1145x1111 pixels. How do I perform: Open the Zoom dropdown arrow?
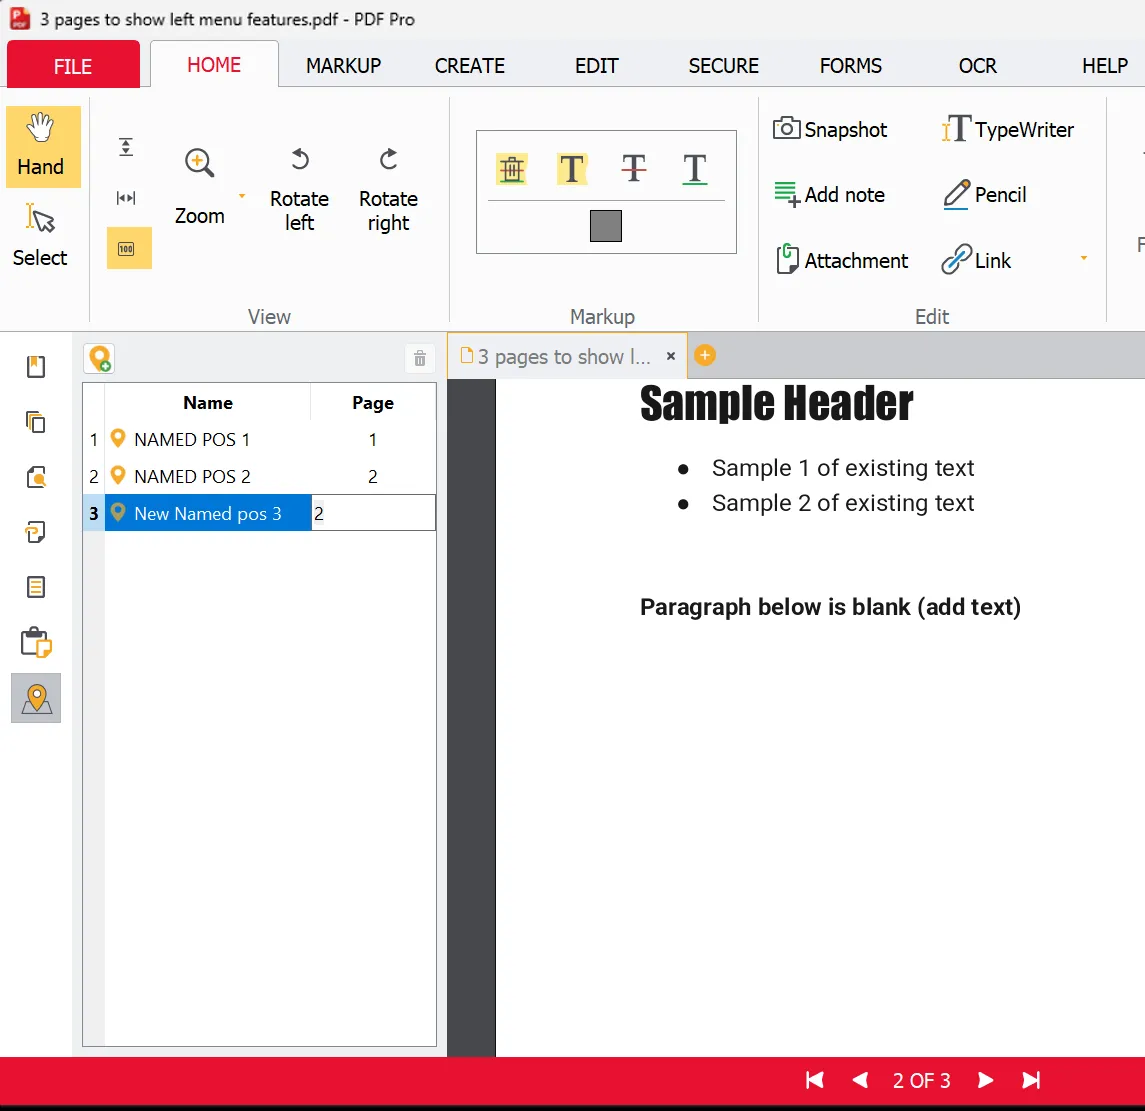pos(242,196)
